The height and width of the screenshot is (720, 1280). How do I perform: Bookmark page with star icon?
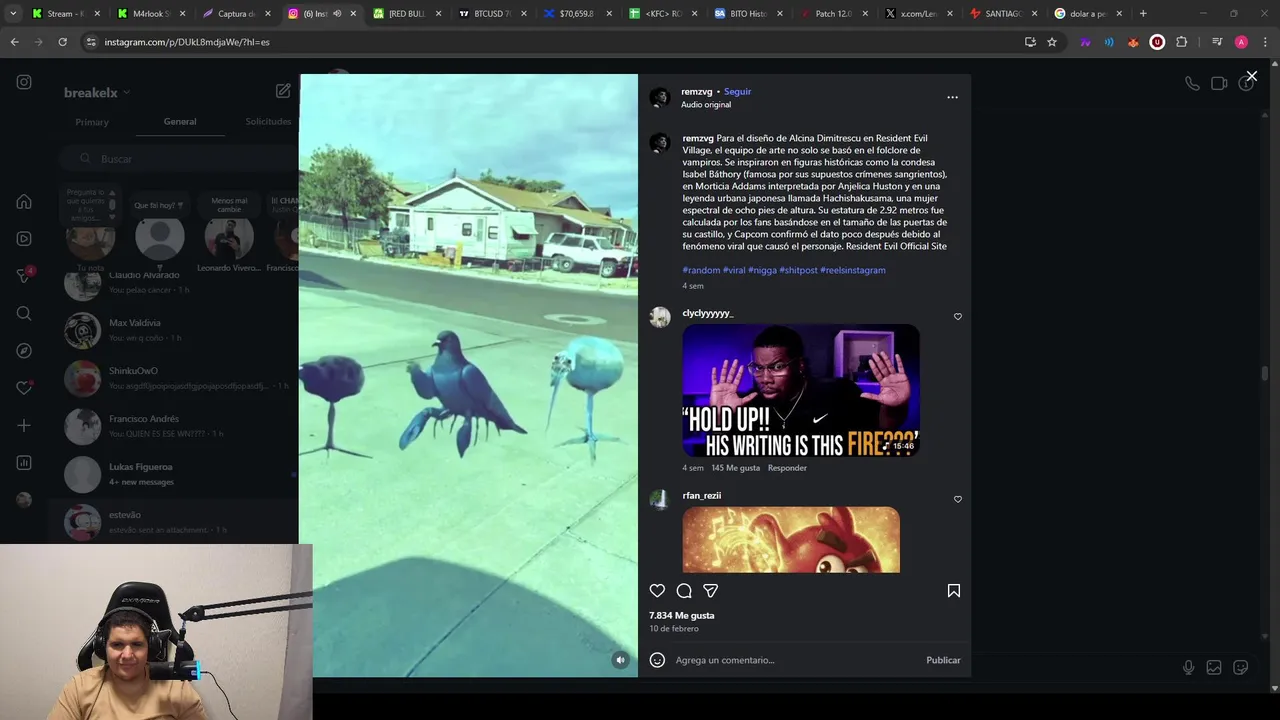pyautogui.click(x=1052, y=42)
